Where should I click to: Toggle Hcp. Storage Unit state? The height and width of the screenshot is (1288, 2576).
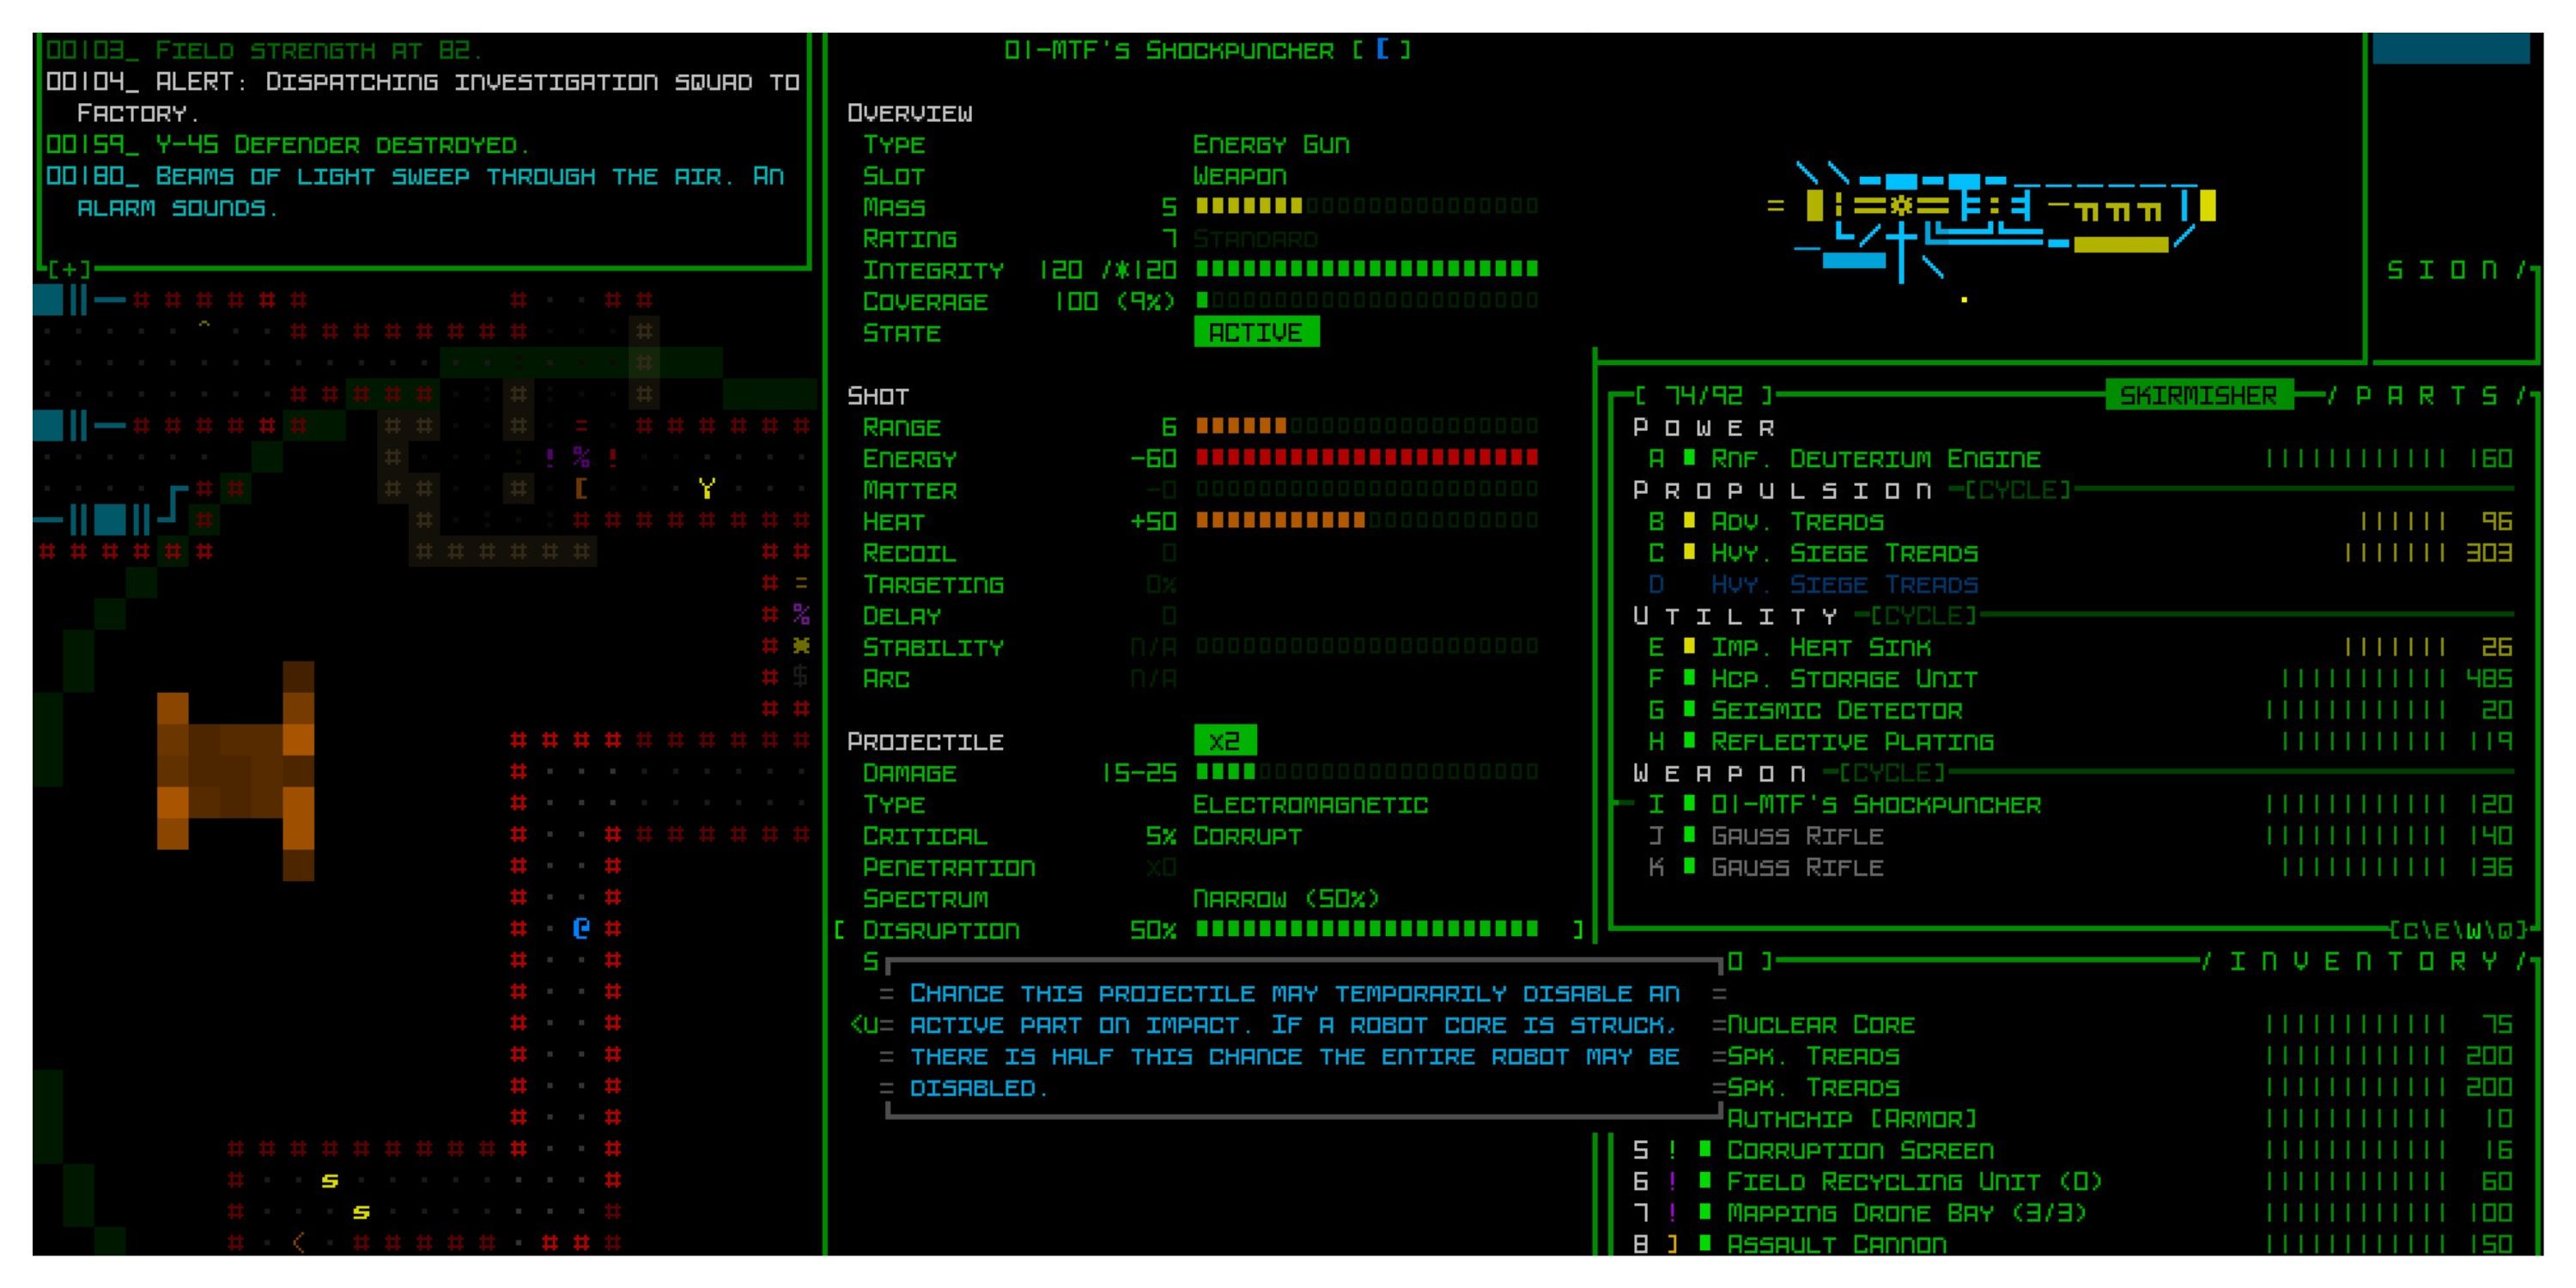point(1689,678)
